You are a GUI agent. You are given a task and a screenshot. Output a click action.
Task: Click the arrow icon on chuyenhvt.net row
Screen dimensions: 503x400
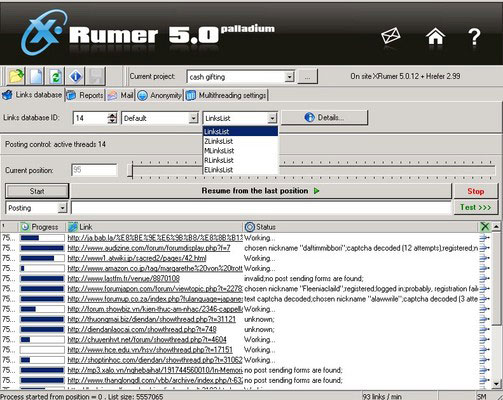(x=484, y=339)
